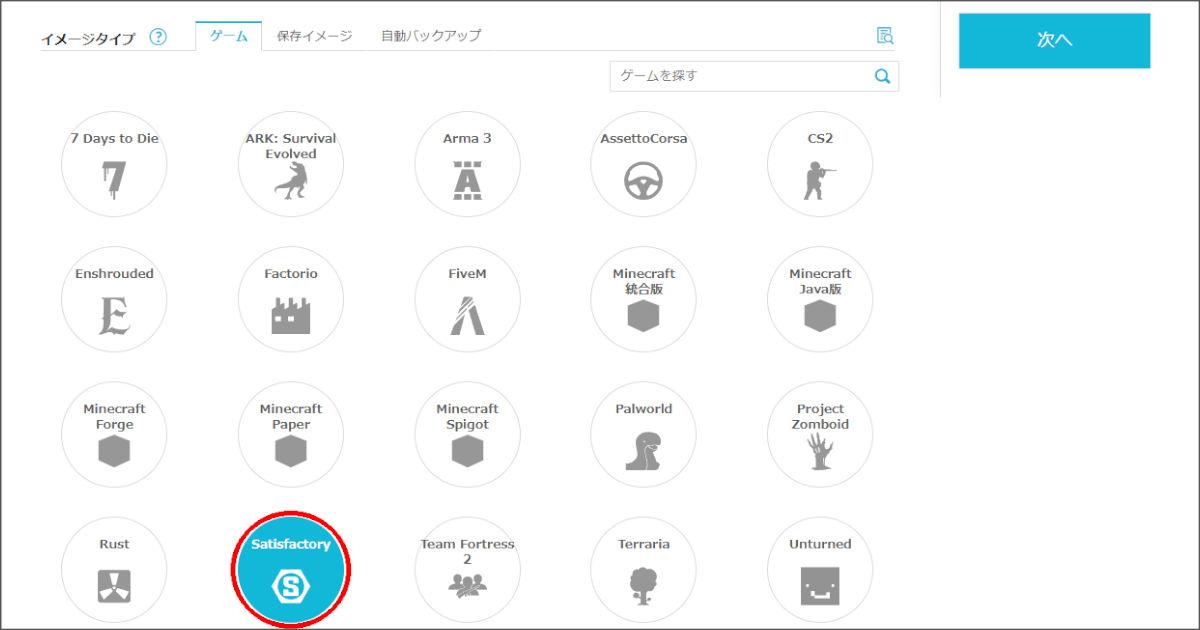Click the highlighted Satisfactory game image
This screenshot has width=1200, height=630.
tap(291, 570)
